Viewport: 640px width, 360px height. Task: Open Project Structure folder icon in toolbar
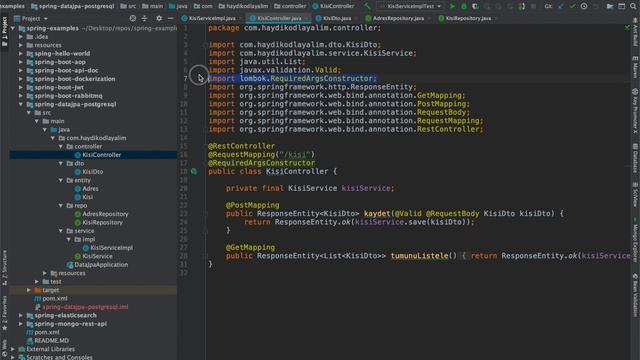610,6
